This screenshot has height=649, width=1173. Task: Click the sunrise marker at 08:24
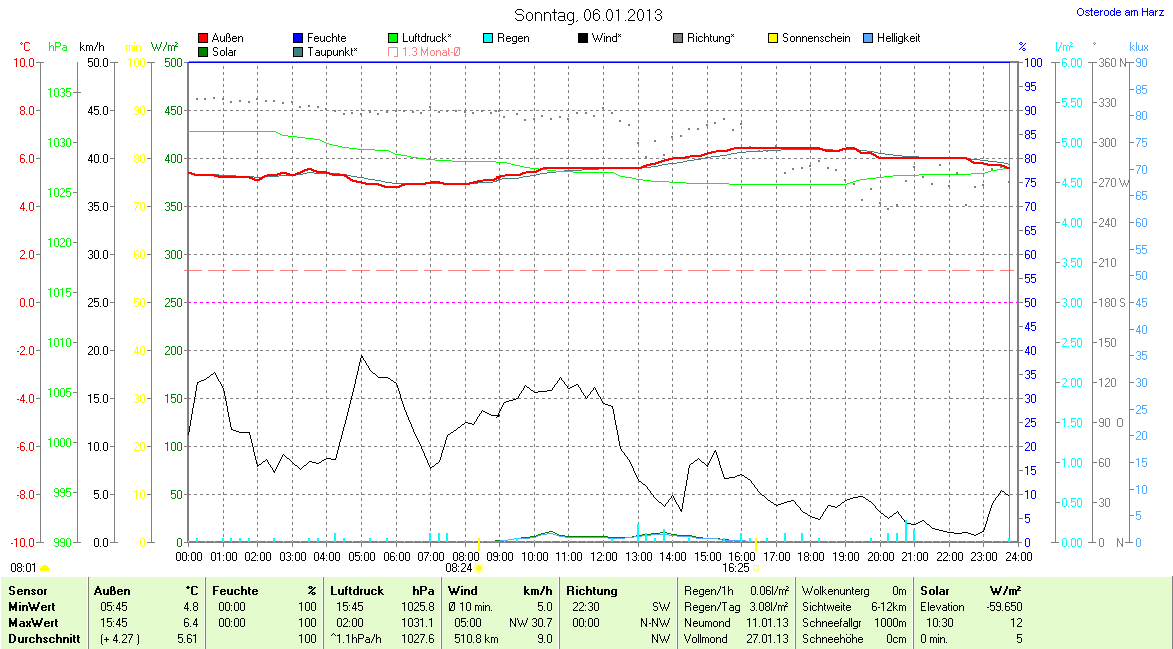click(x=479, y=567)
